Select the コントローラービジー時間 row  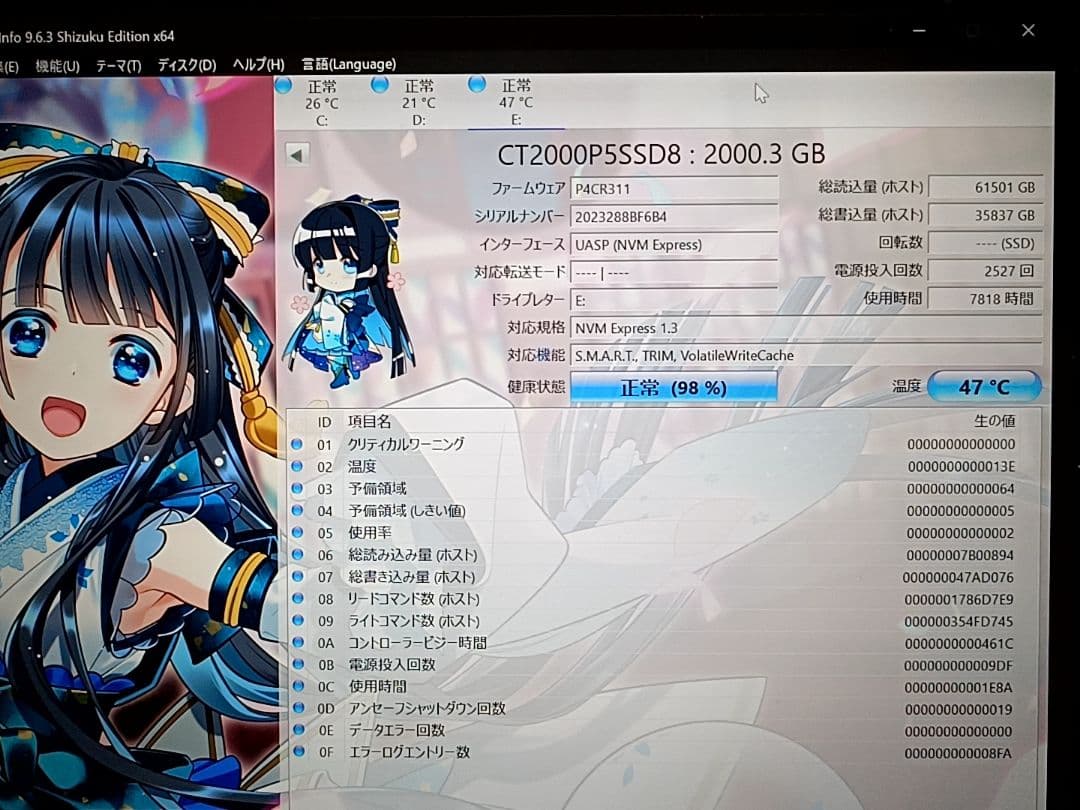[663, 643]
